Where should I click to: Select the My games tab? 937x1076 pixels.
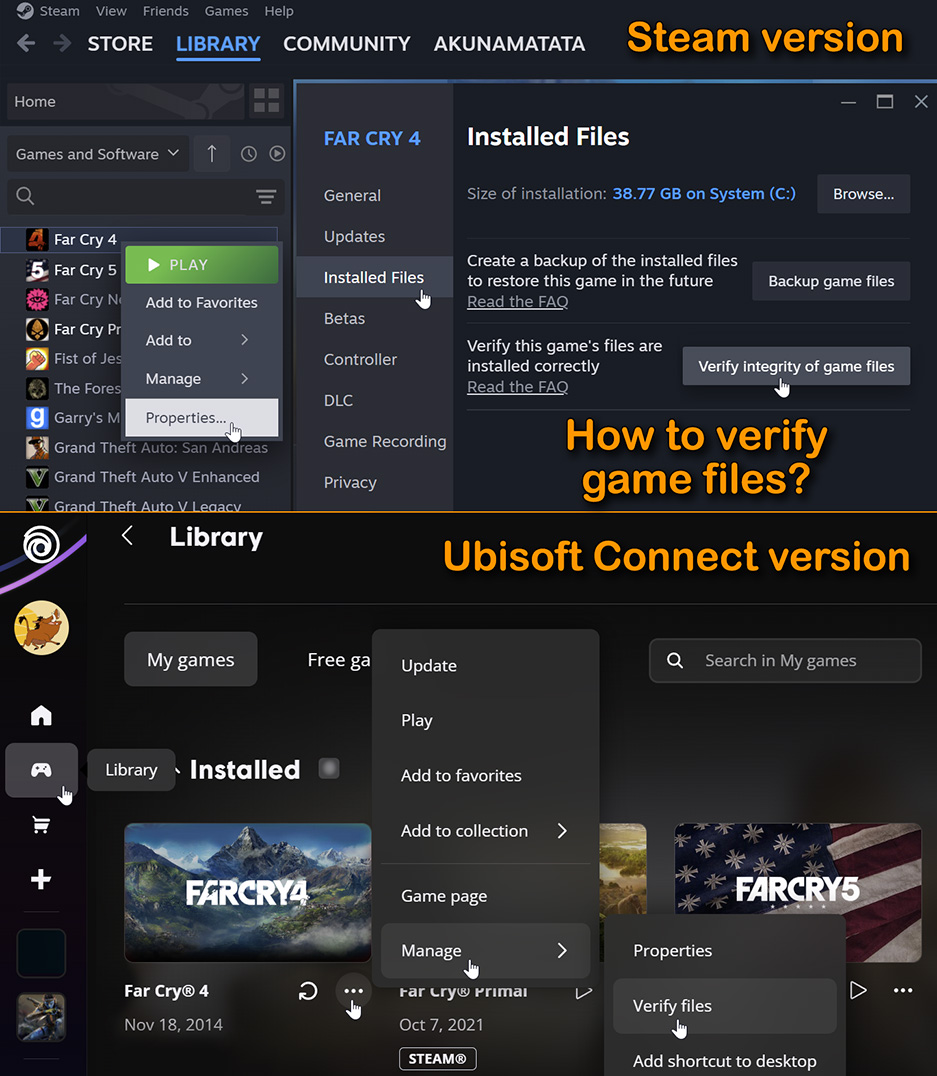point(191,659)
